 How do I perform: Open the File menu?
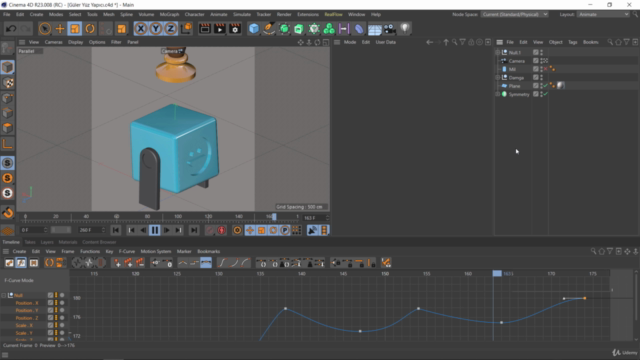(x=7, y=14)
